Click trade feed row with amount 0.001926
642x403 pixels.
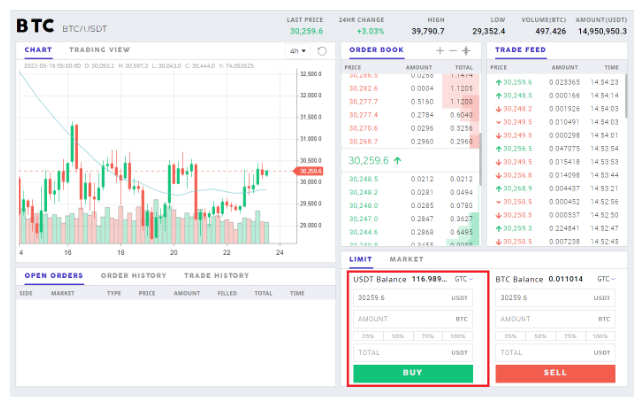click(x=556, y=109)
